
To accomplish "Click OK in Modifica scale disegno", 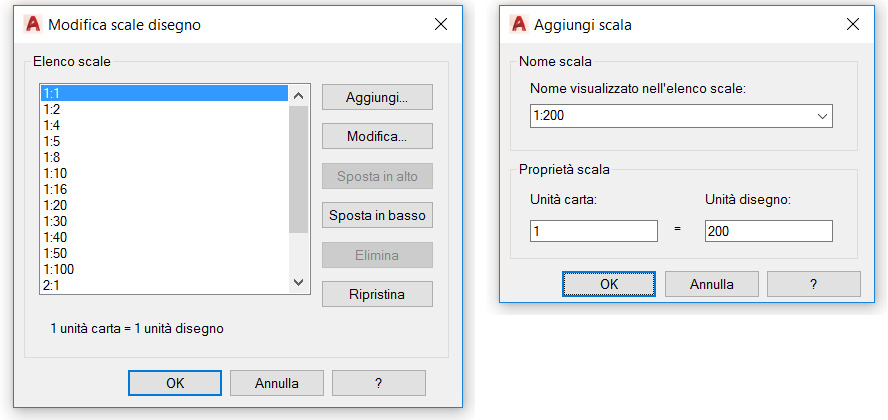I will [x=175, y=383].
